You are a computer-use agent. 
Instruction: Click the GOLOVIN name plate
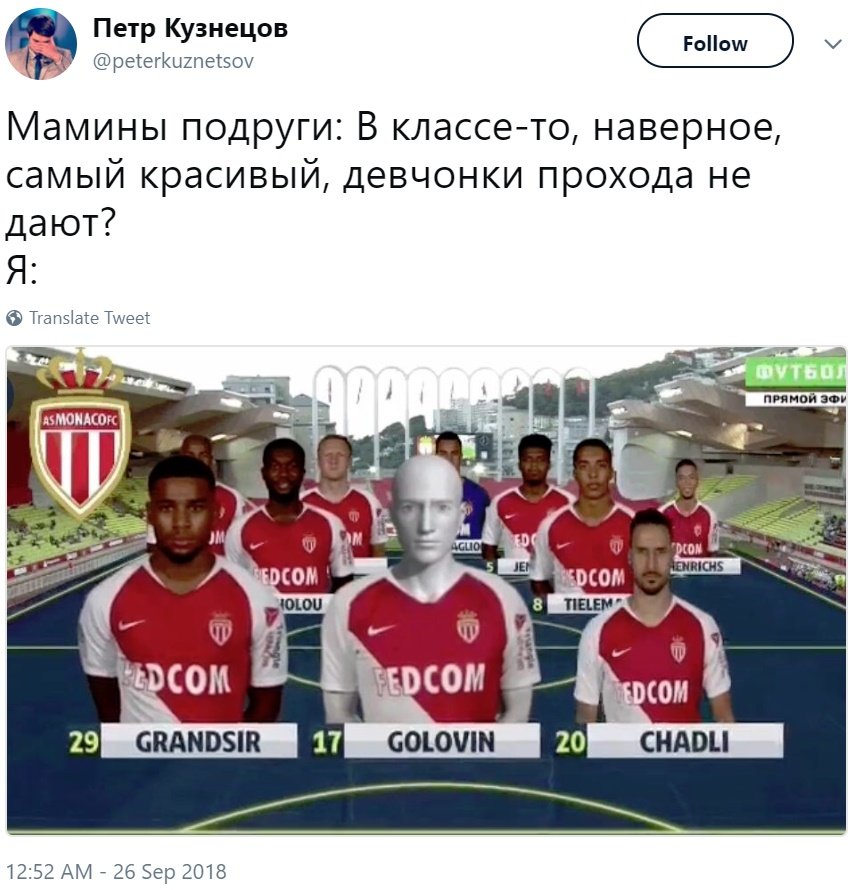[x=441, y=741]
